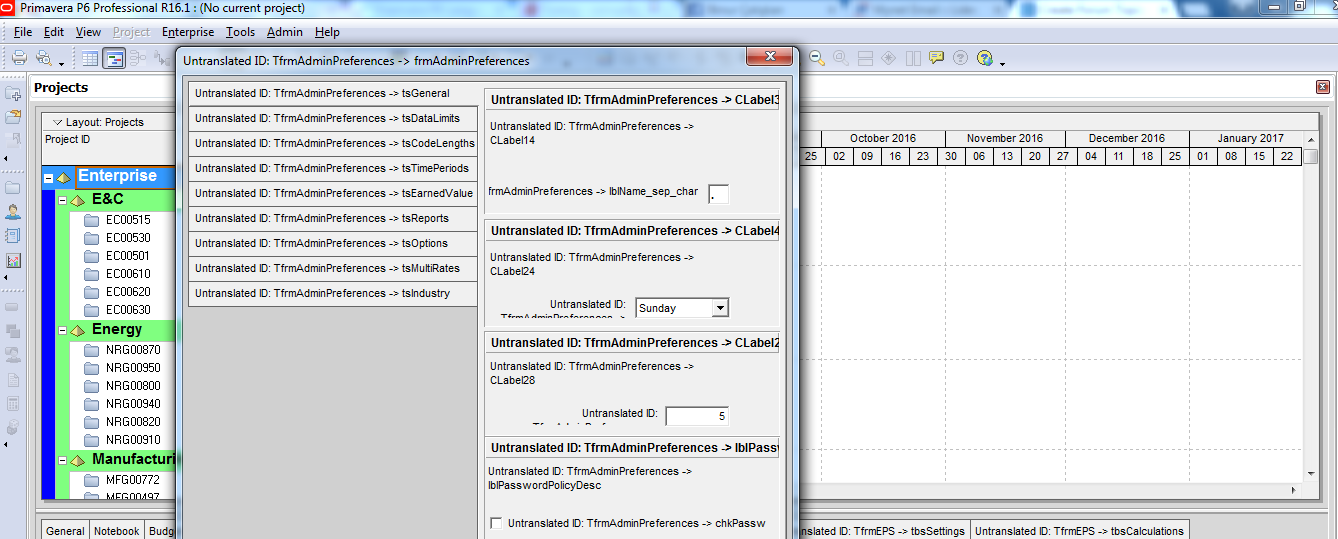The height and width of the screenshot is (539, 1338).
Task: Click the October 2016 timescale header
Action: (x=883, y=138)
